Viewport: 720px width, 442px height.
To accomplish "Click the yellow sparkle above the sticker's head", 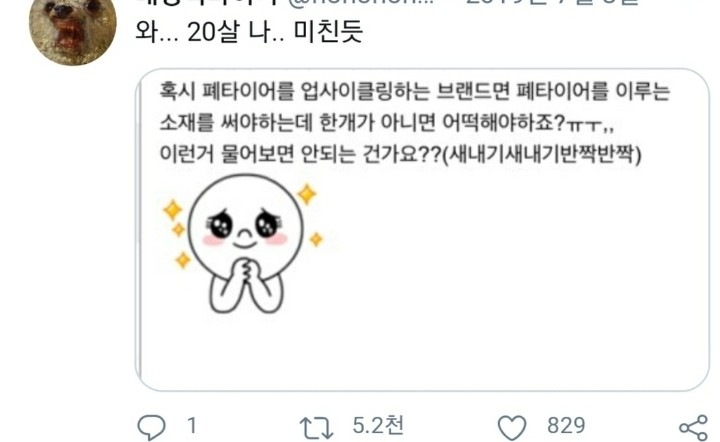I will [307, 194].
